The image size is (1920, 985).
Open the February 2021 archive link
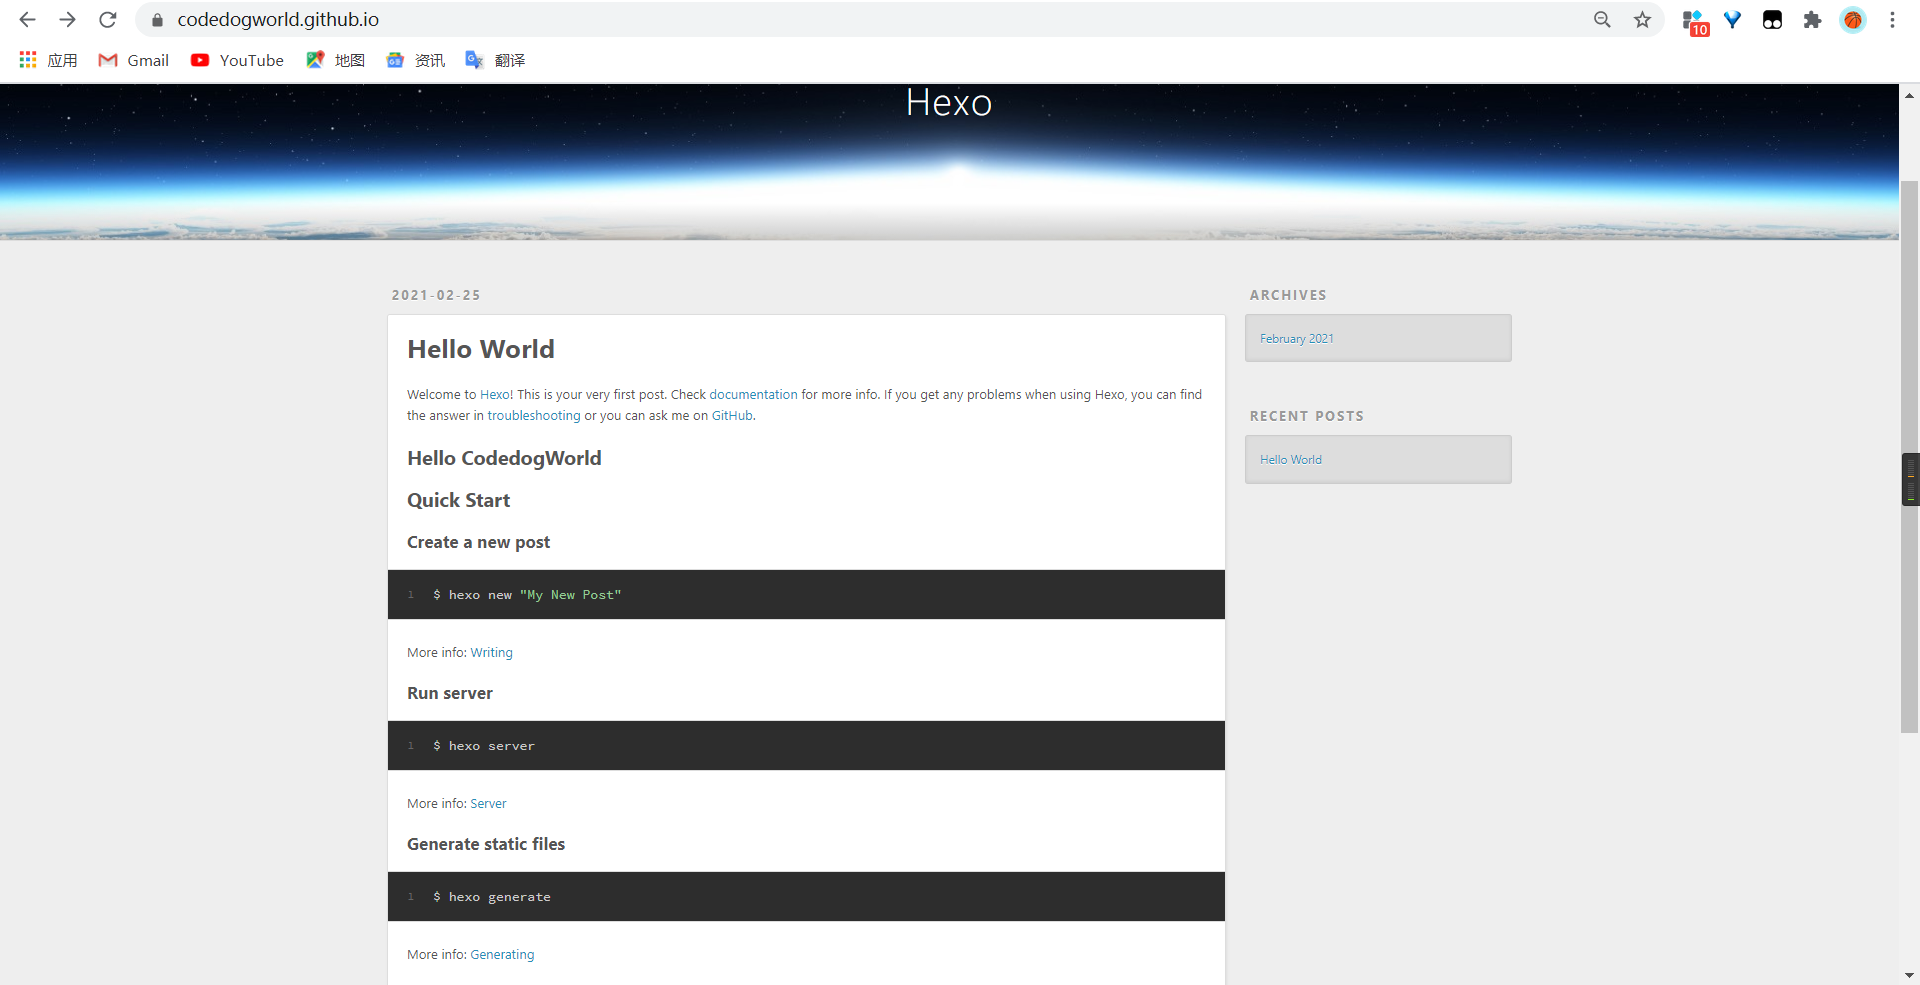(x=1296, y=339)
